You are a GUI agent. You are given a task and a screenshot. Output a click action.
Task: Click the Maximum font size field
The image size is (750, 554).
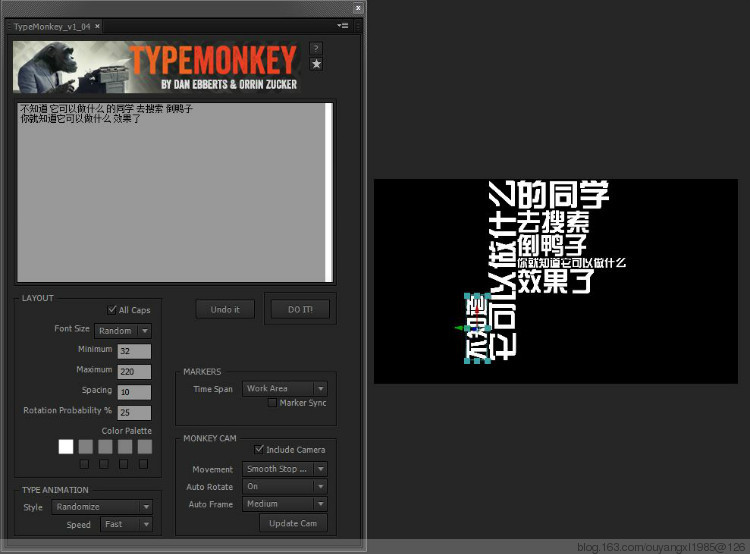(134, 371)
